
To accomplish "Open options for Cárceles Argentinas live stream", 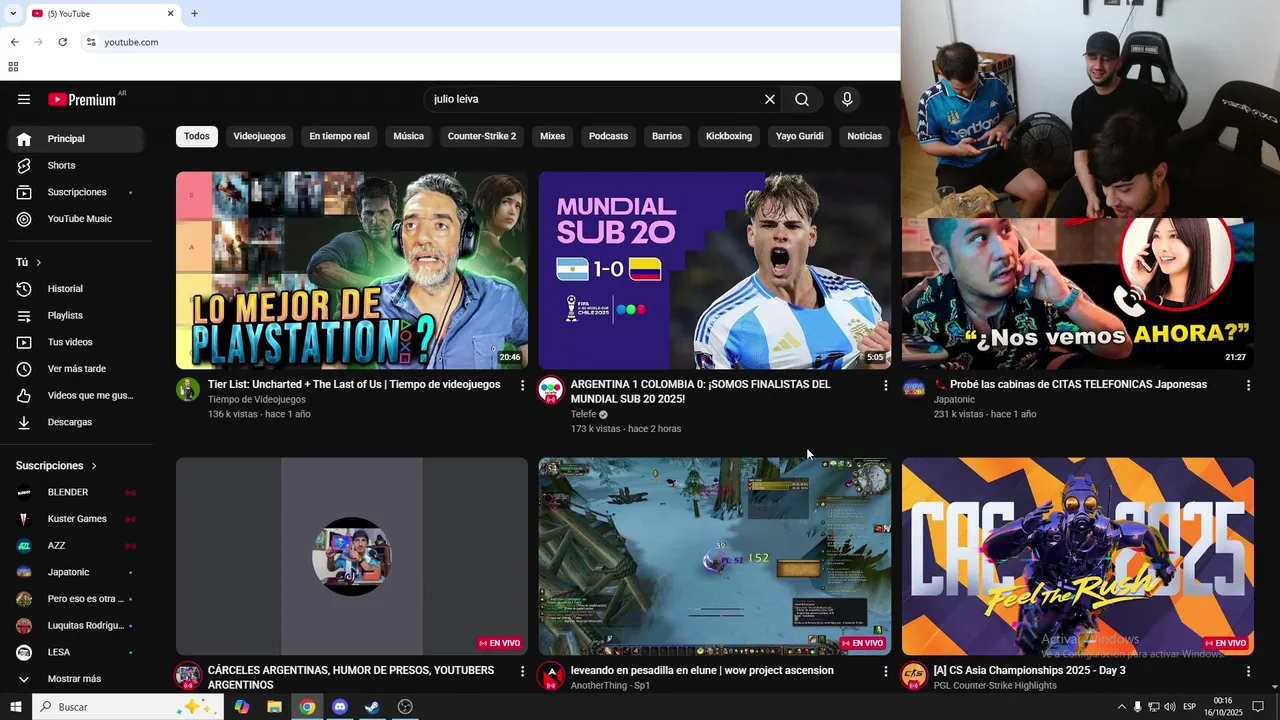I will pyautogui.click(x=522, y=671).
